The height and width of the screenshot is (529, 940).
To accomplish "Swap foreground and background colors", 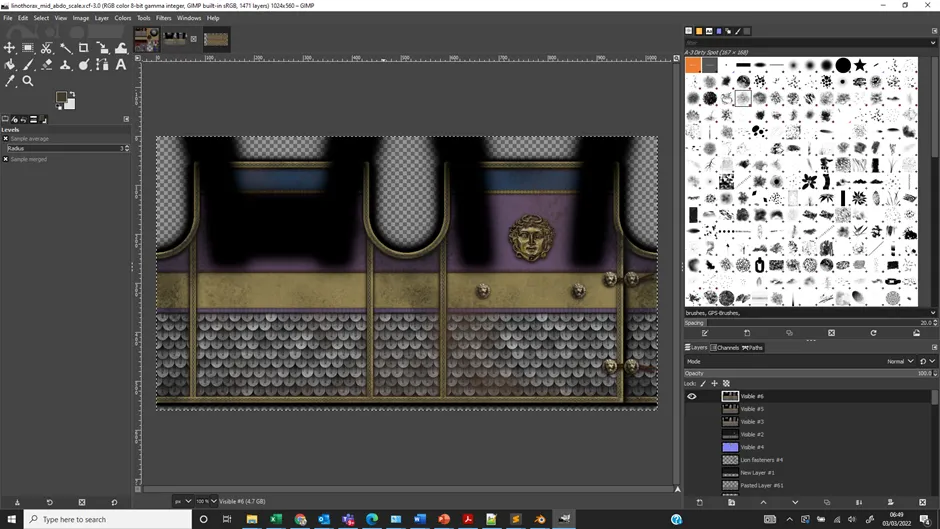I will pyautogui.click(x=72, y=94).
